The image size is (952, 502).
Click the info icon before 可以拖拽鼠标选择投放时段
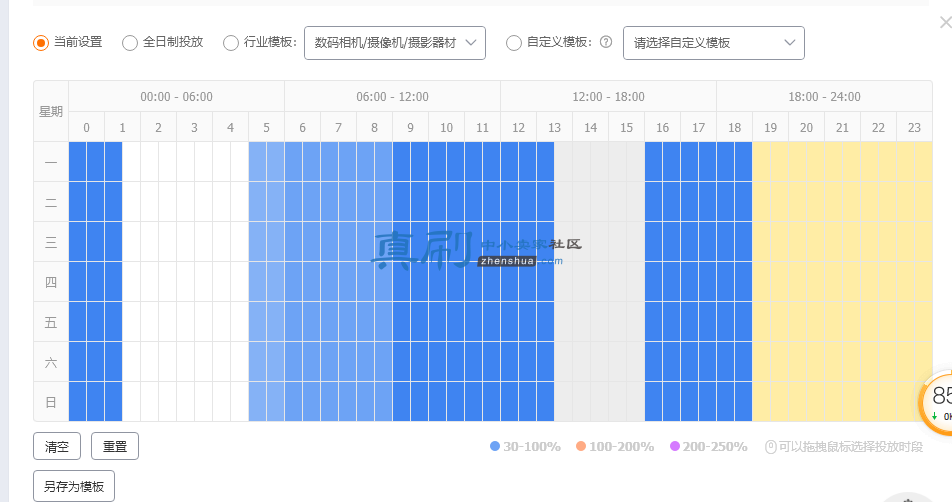(770, 447)
